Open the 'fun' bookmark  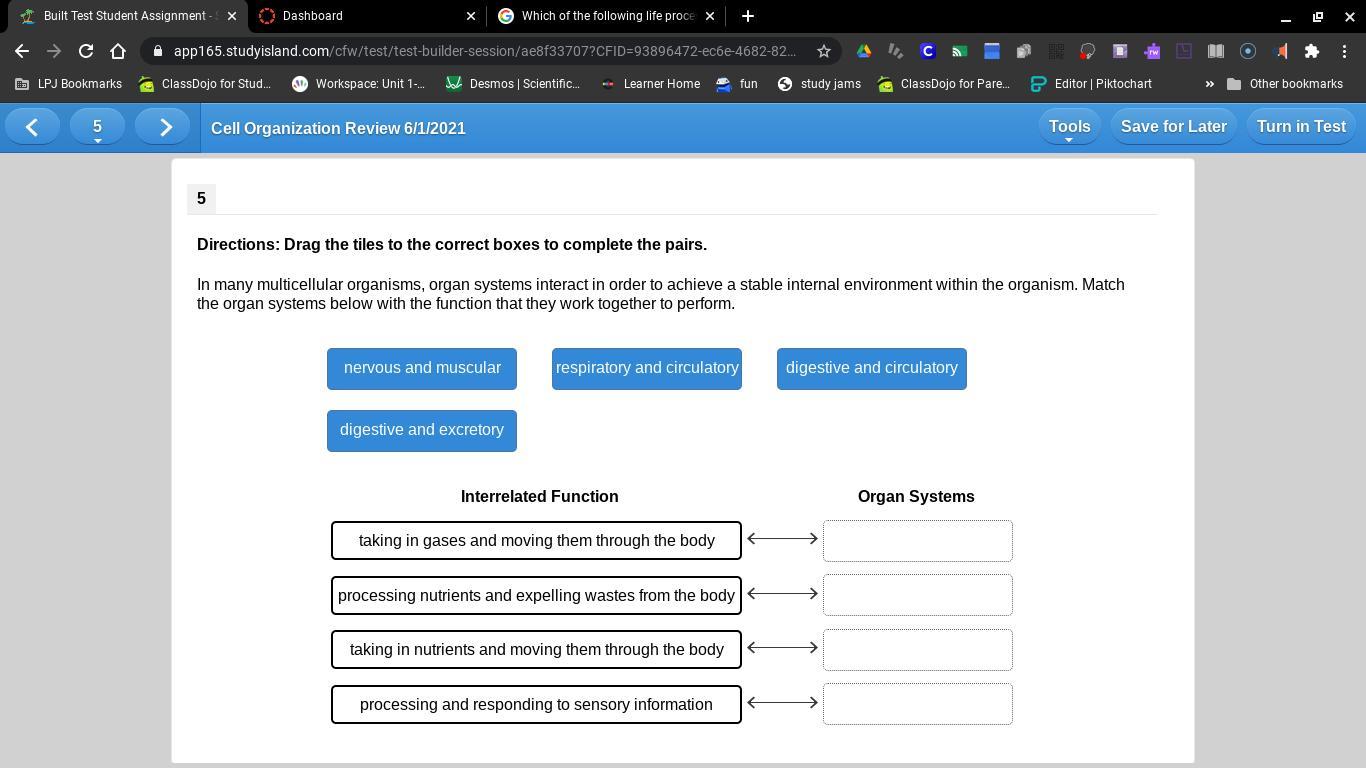pyautogui.click(x=737, y=84)
